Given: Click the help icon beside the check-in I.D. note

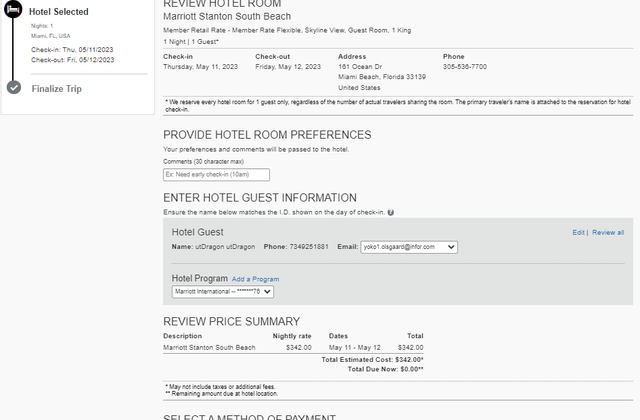Looking at the screenshot, I should [390, 213].
